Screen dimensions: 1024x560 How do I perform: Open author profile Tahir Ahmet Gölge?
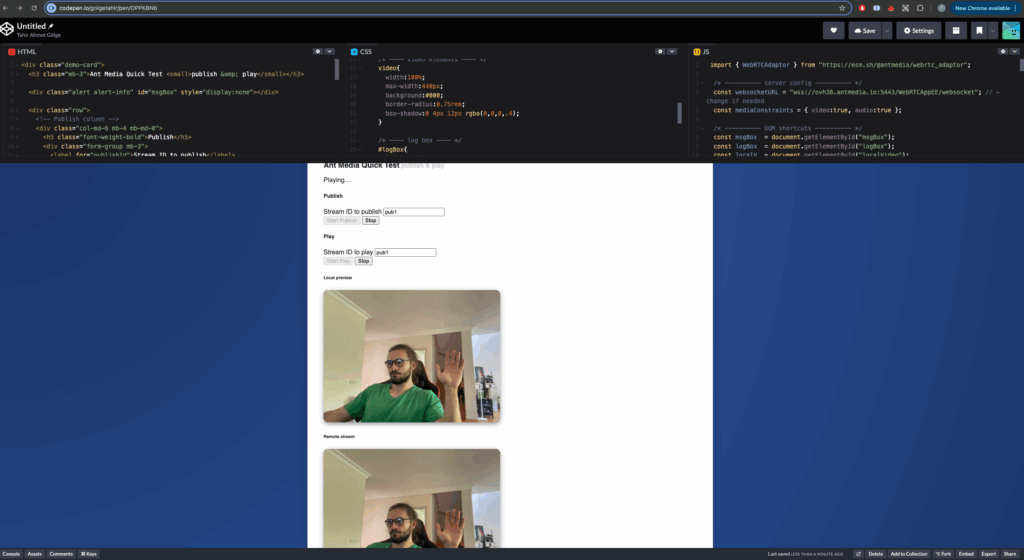[39, 35]
